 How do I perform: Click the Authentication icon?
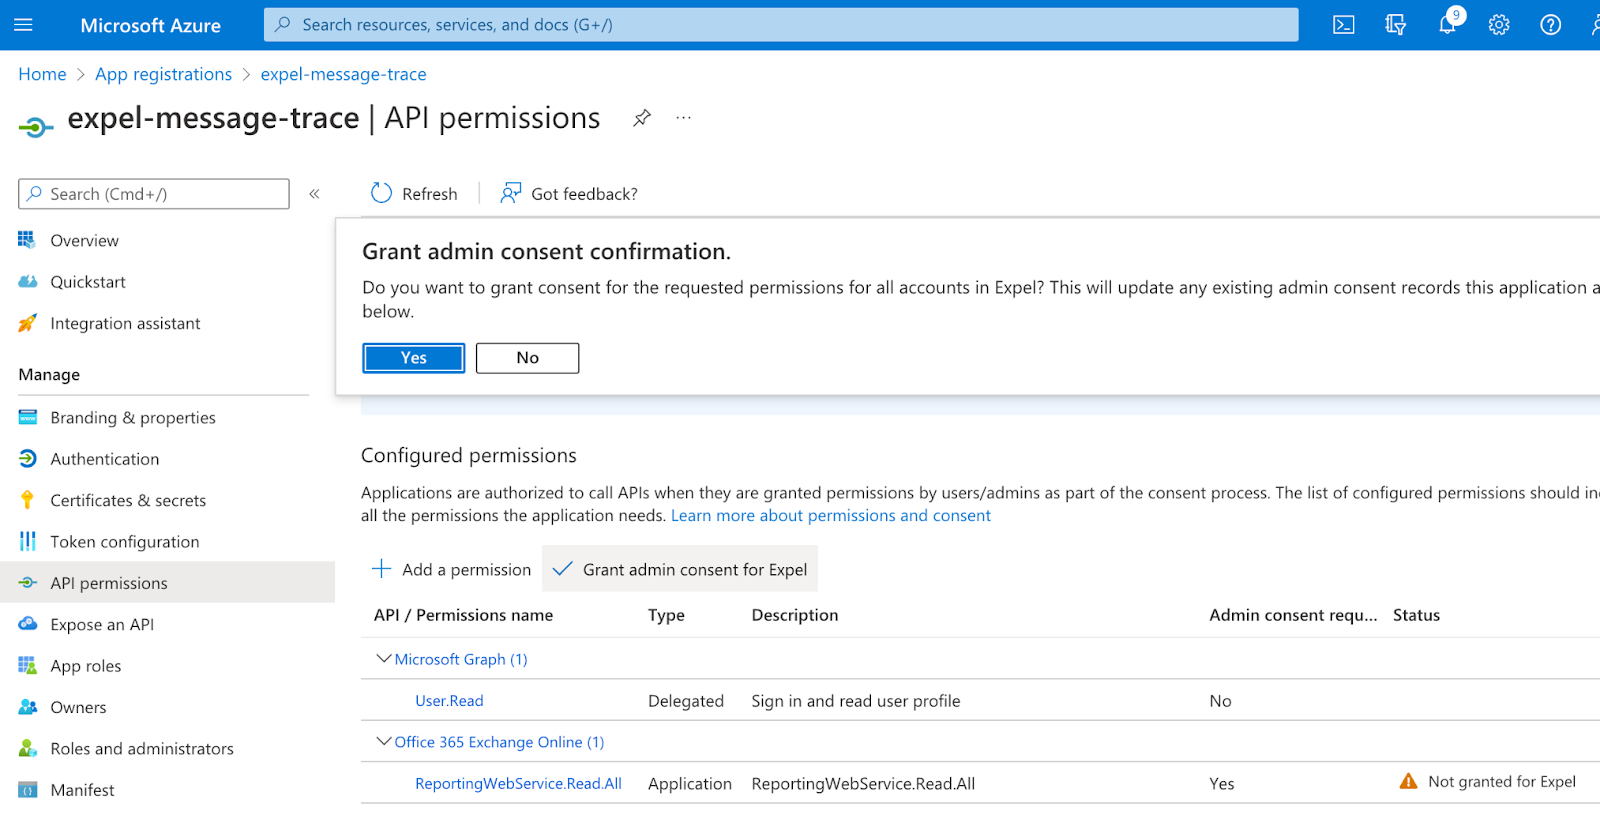pos(27,459)
